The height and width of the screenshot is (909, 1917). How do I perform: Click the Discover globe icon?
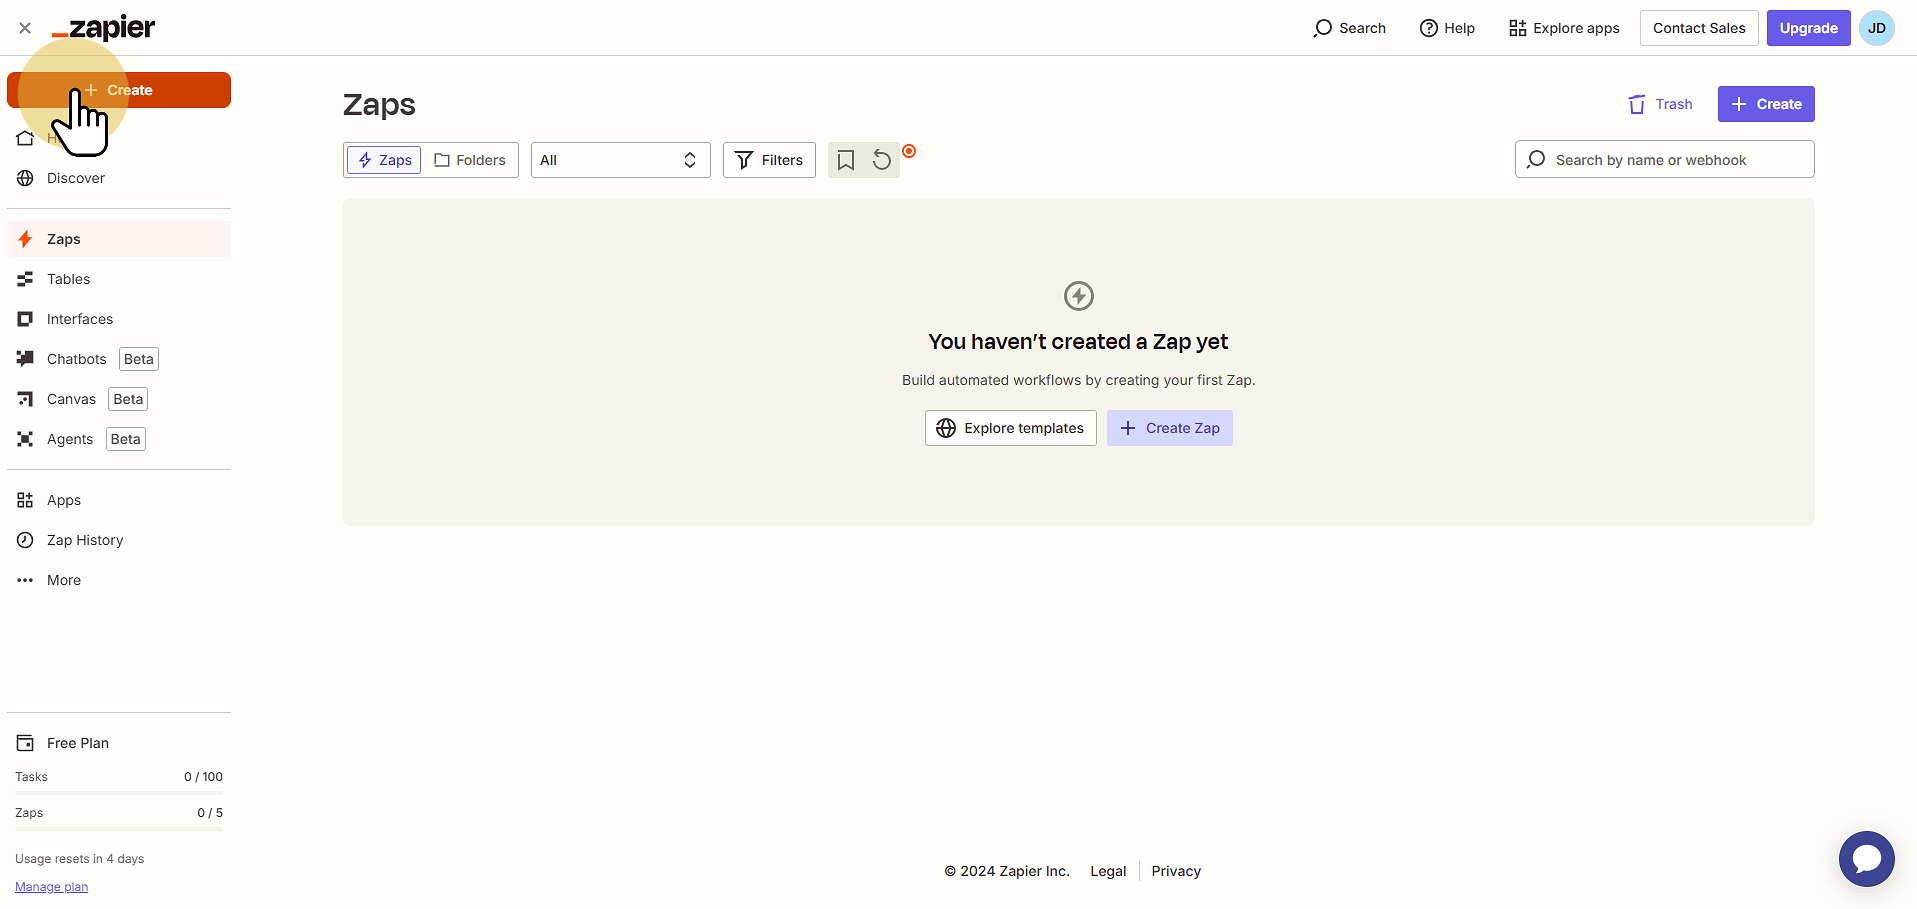(x=25, y=178)
